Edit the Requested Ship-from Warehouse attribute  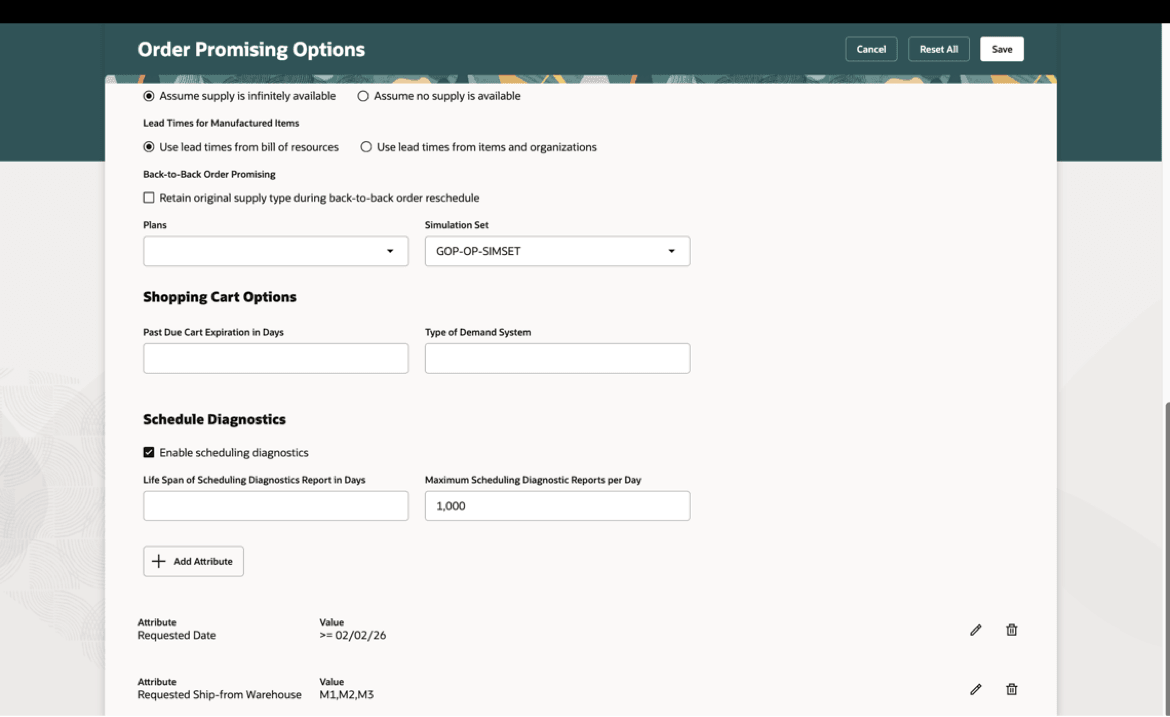click(x=975, y=689)
